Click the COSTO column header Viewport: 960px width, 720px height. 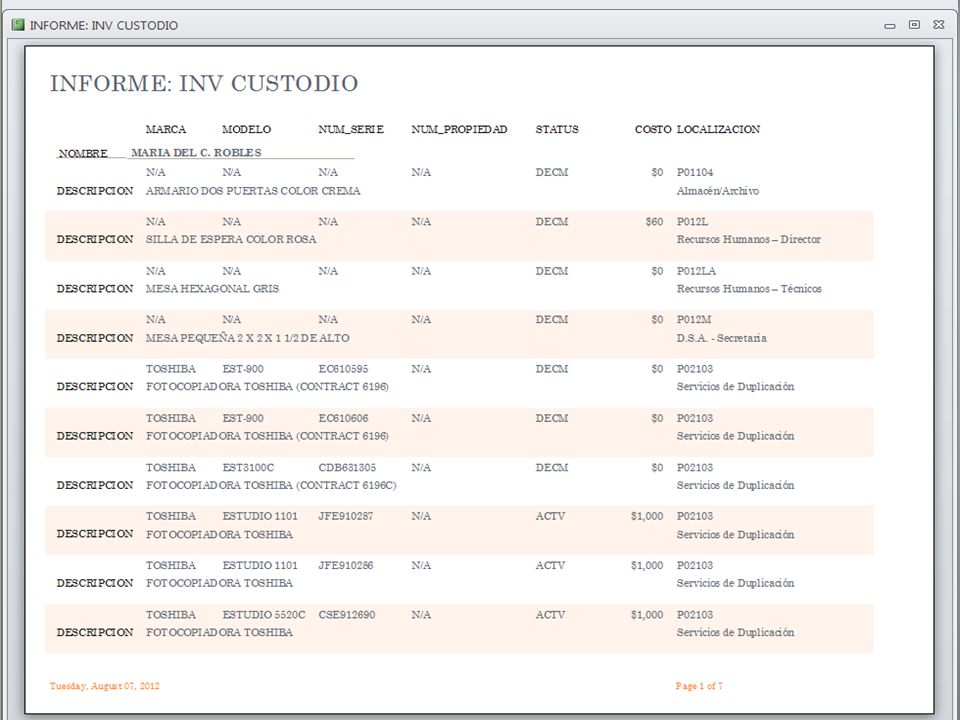[653, 129]
